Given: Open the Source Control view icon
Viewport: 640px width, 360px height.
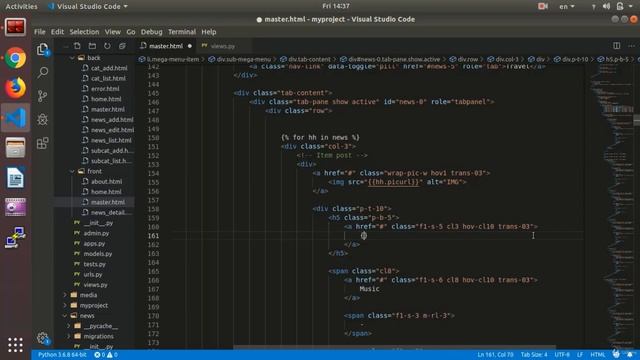Looking at the screenshot, I should pos(42,96).
